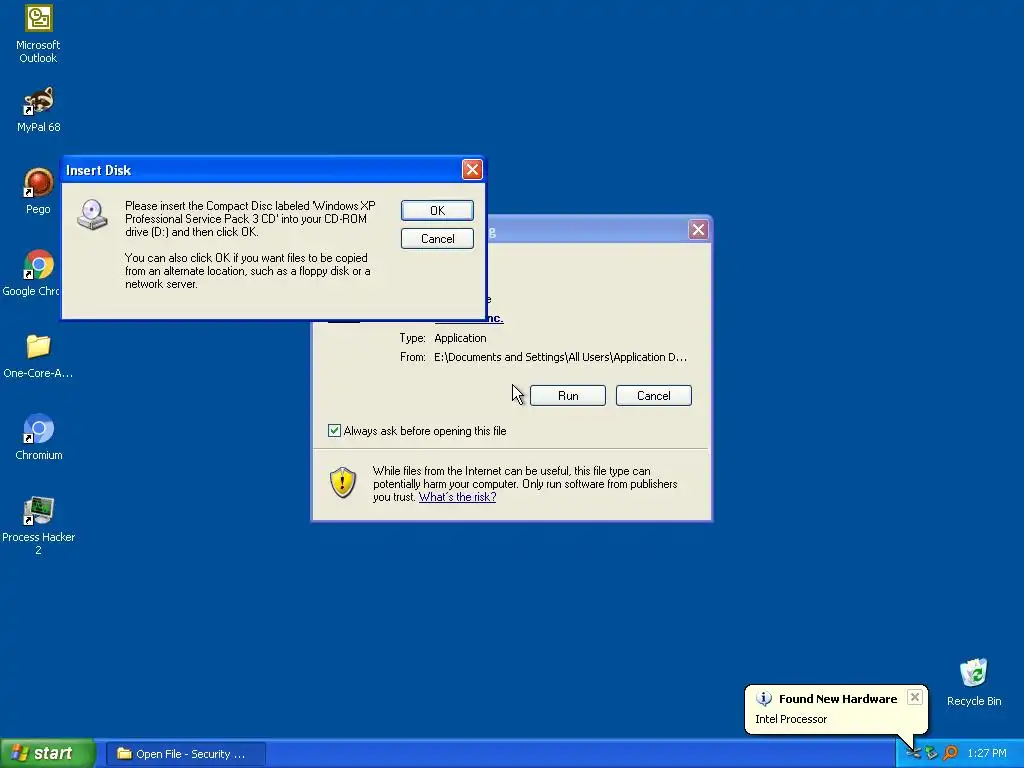This screenshot has width=1024, height=768.
Task: Click the Found New Hardware balloon text
Action: coord(838,699)
